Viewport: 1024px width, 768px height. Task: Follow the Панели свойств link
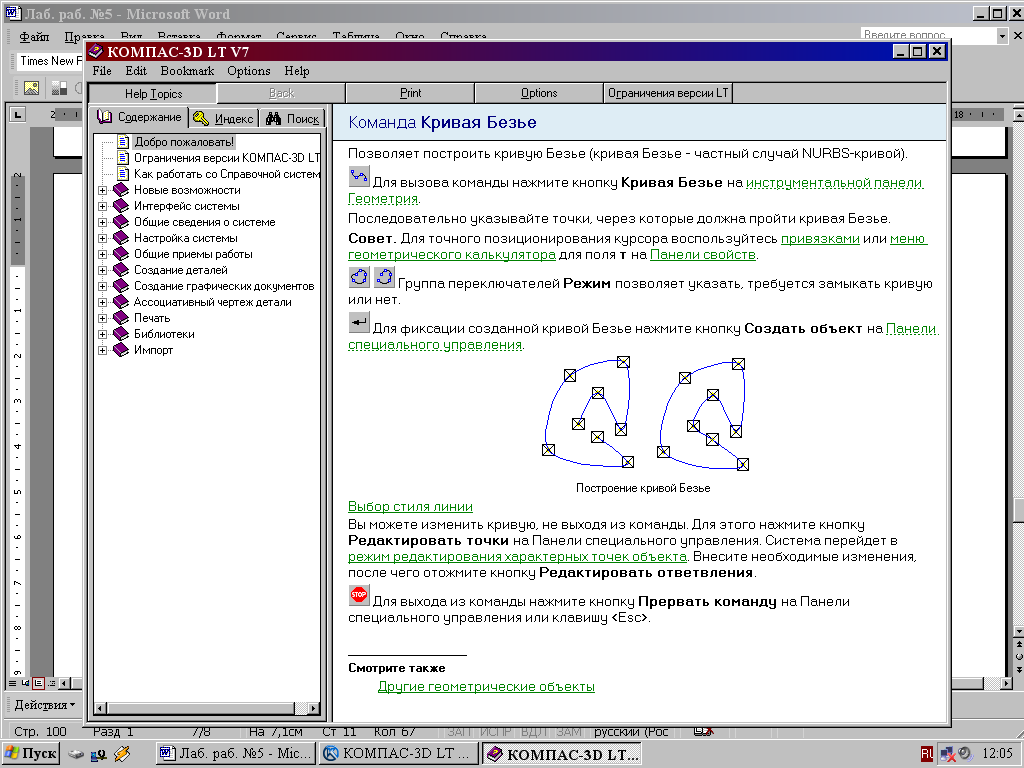tap(703, 255)
